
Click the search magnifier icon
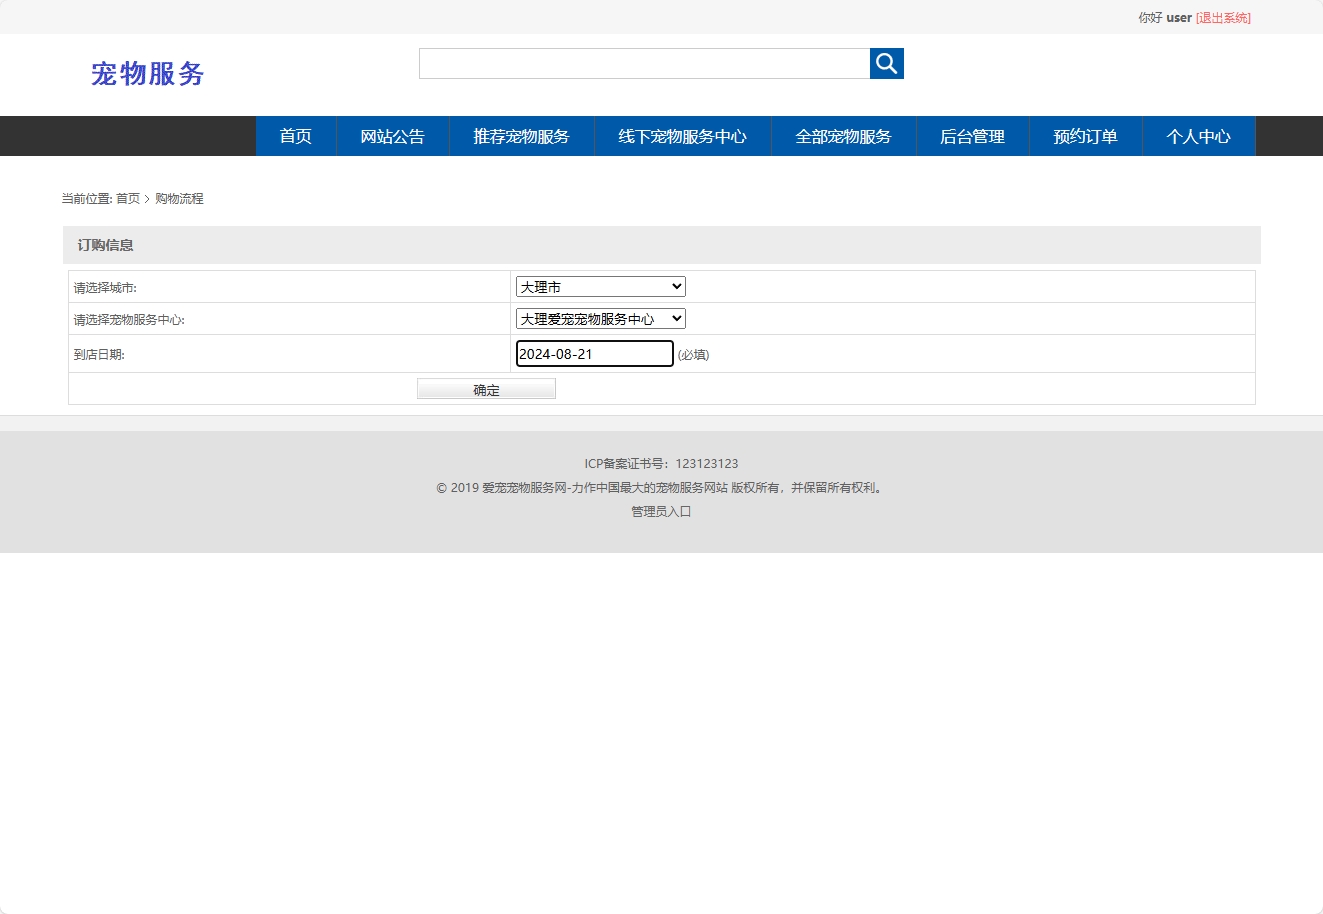(886, 63)
